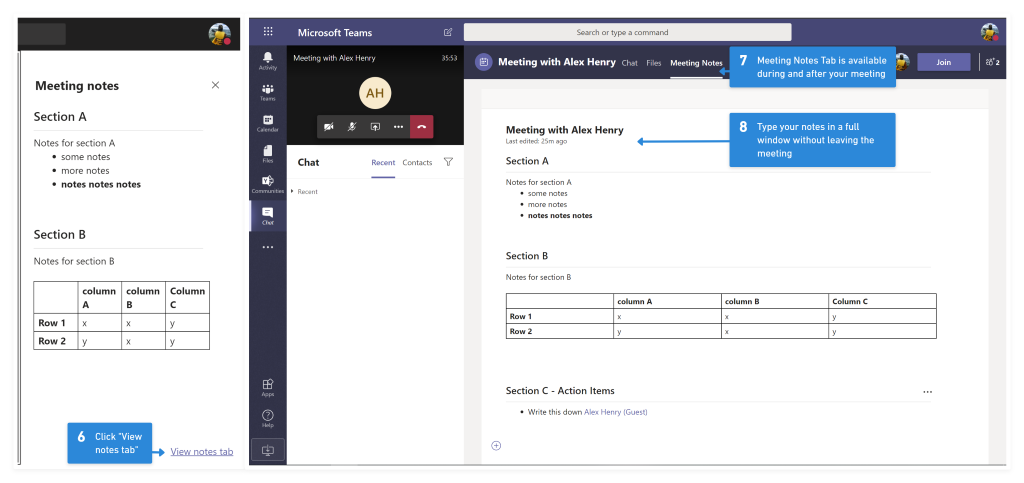Click the 35:53 call timer
This screenshot has height=483, width=1024.
pos(449,58)
